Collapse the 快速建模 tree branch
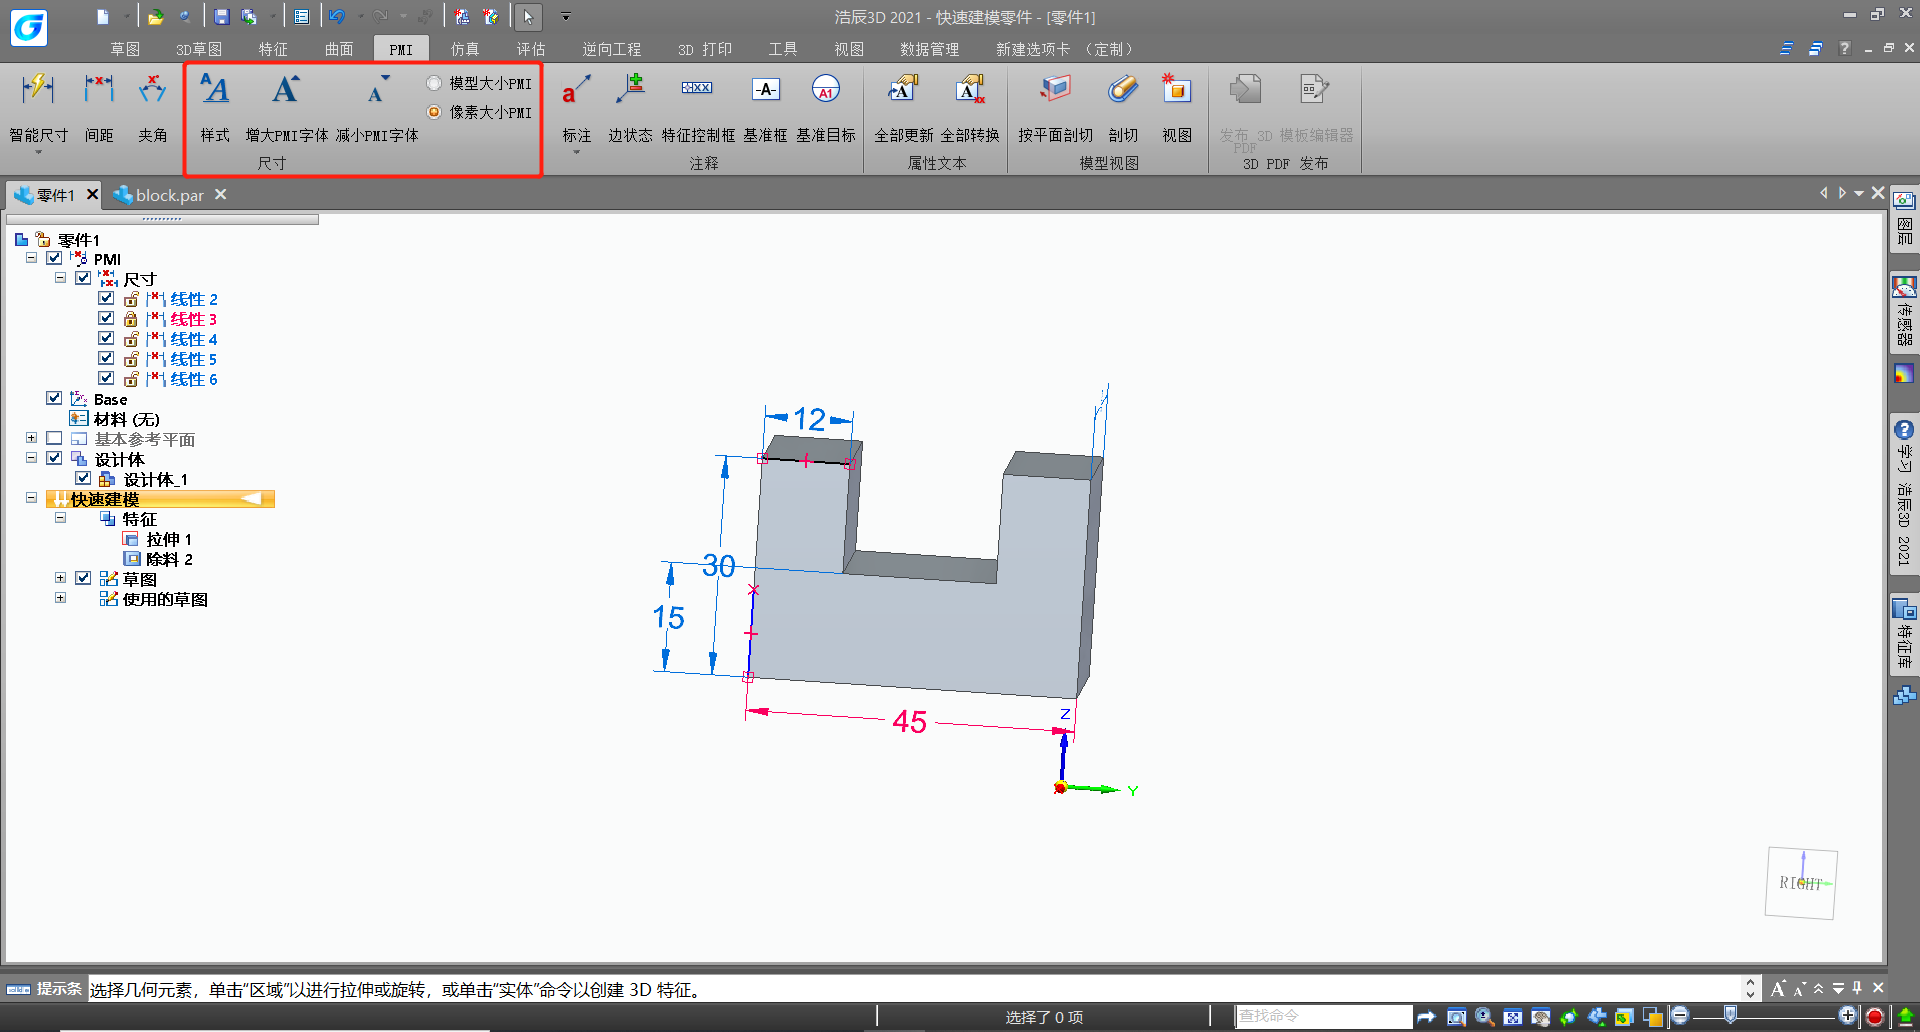1920x1032 pixels. 29,498
